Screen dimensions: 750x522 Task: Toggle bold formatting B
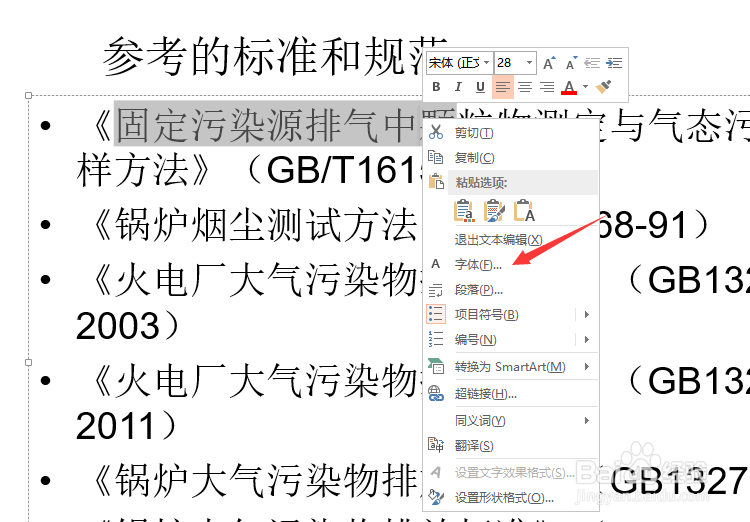pos(436,87)
